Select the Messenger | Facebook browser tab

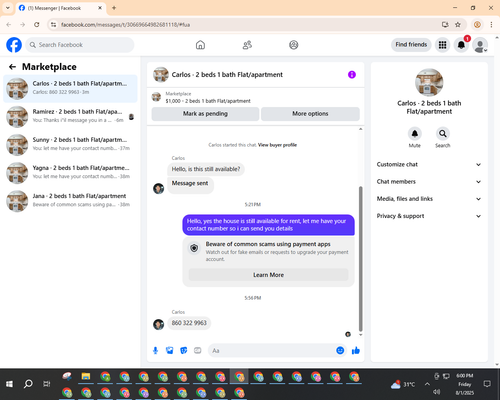[x=60, y=8]
